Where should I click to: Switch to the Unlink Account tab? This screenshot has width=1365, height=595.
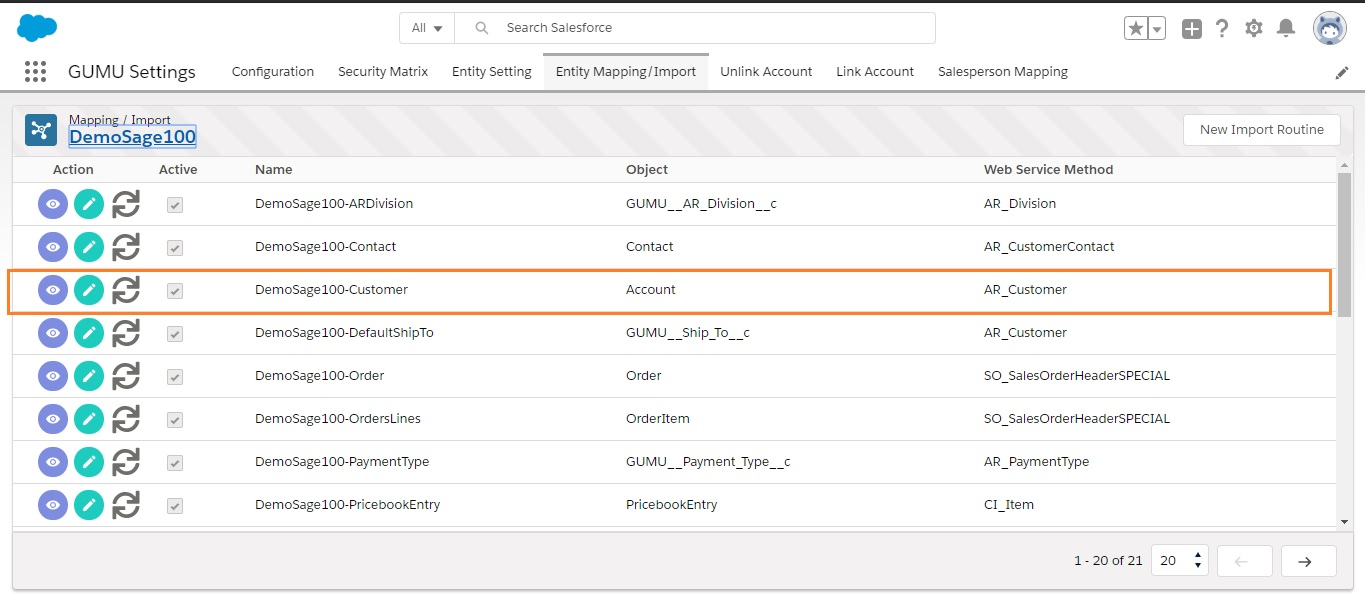point(766,72)
